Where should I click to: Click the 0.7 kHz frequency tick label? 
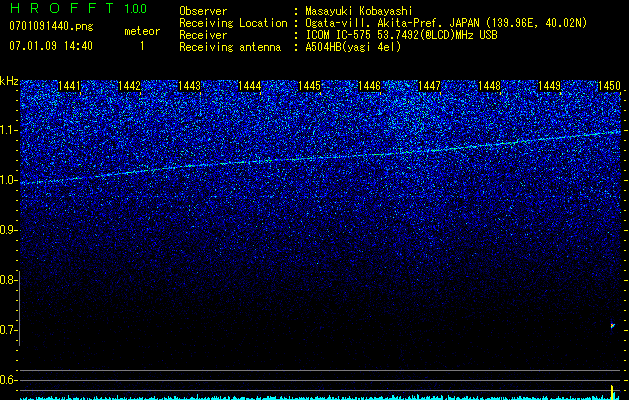[x=8, y=330]
